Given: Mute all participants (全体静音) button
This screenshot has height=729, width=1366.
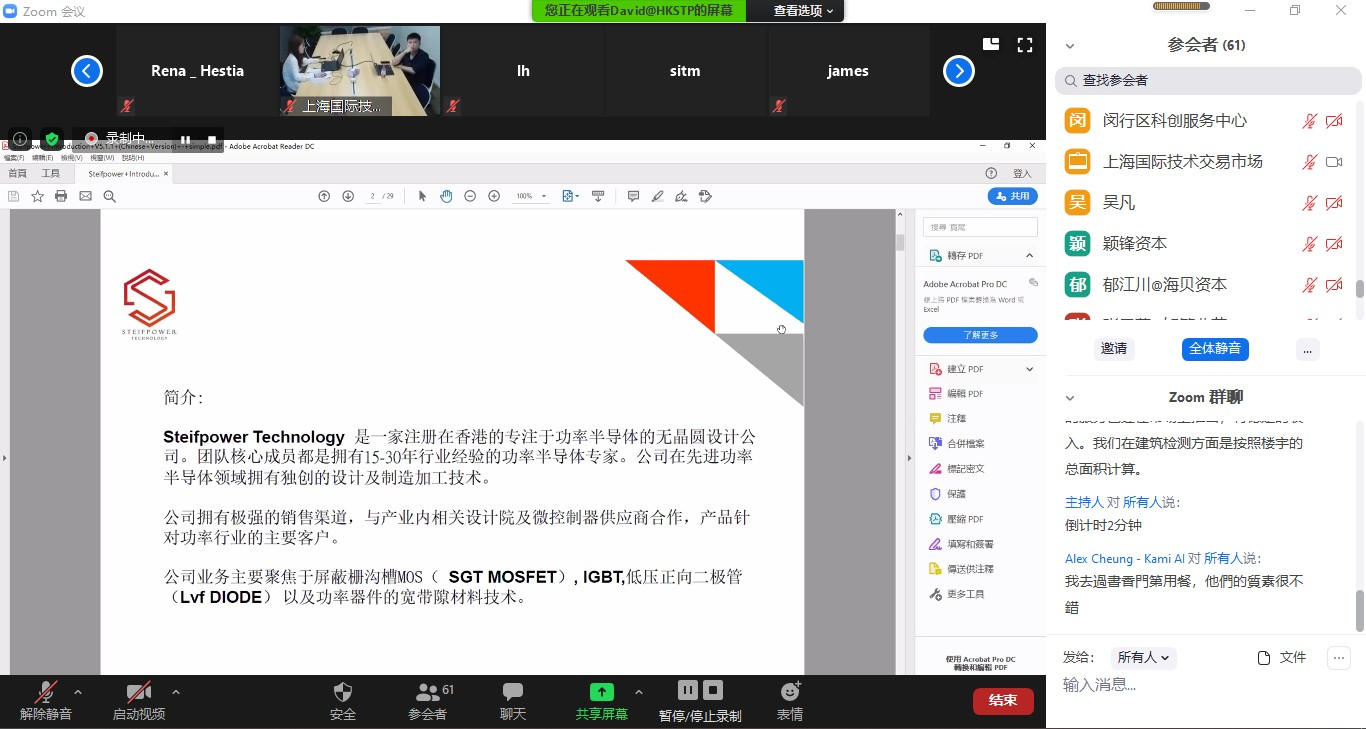Looking at the screenshot, I should [1215, 348].
